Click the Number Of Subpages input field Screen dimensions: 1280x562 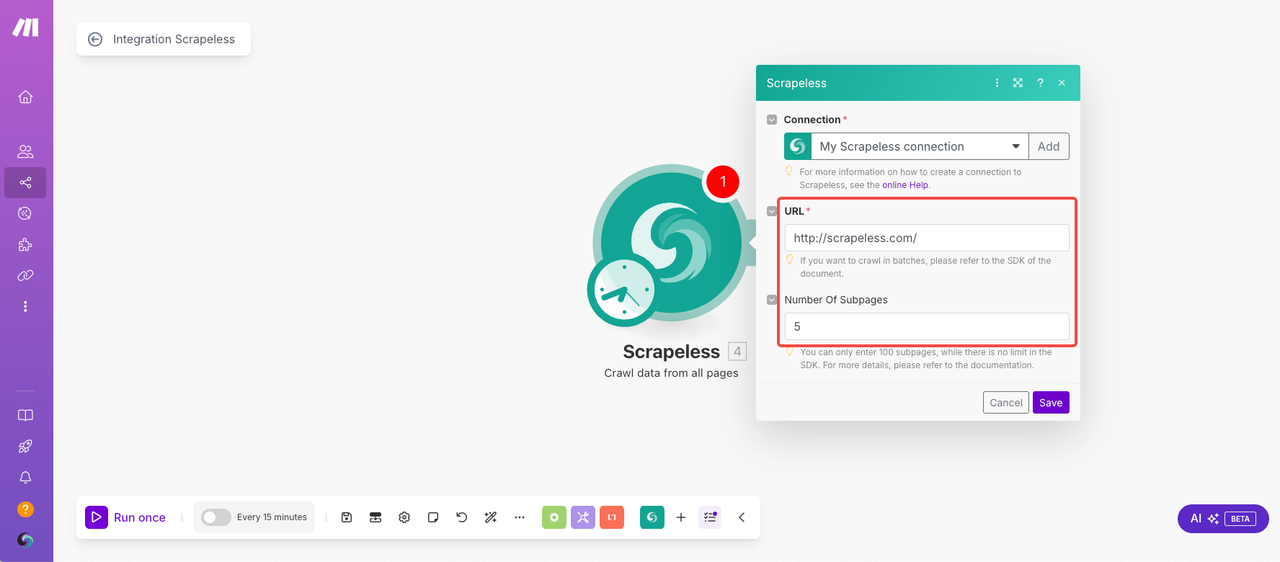927,326
